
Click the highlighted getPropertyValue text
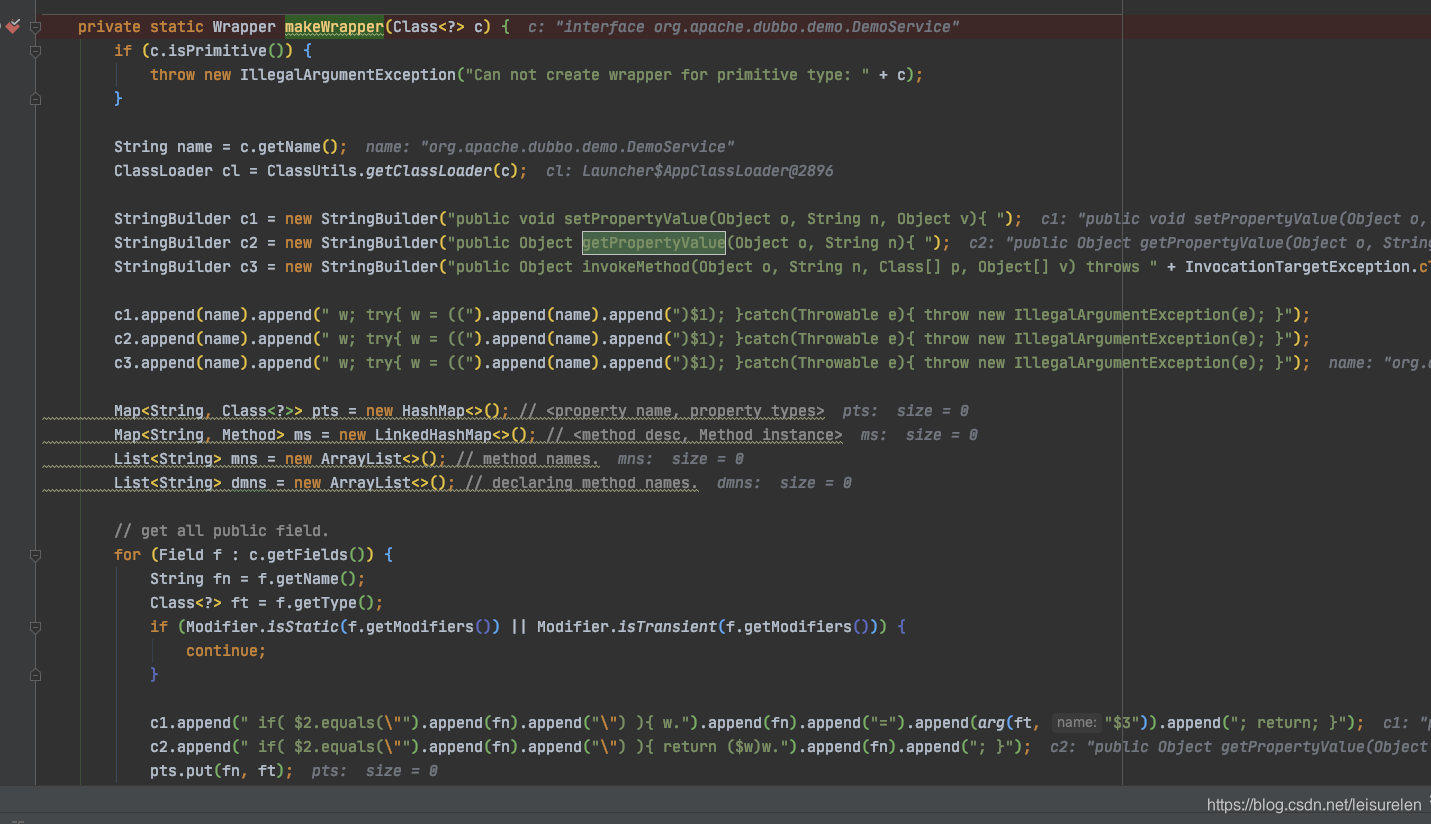[654, 243]
